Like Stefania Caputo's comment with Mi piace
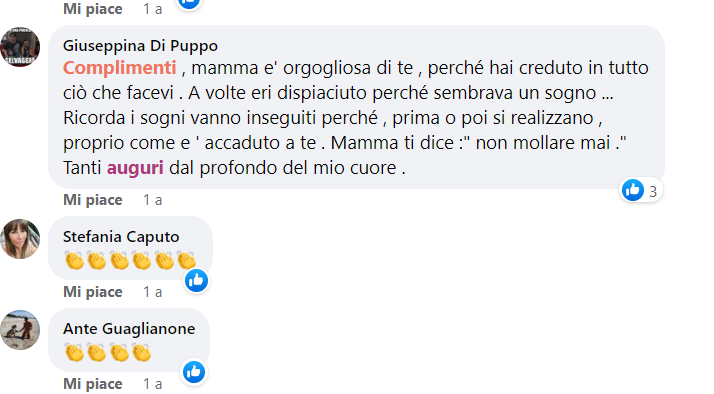Viewport: 714px width, 394px height. pyautogui.click(x=93, y=292)
